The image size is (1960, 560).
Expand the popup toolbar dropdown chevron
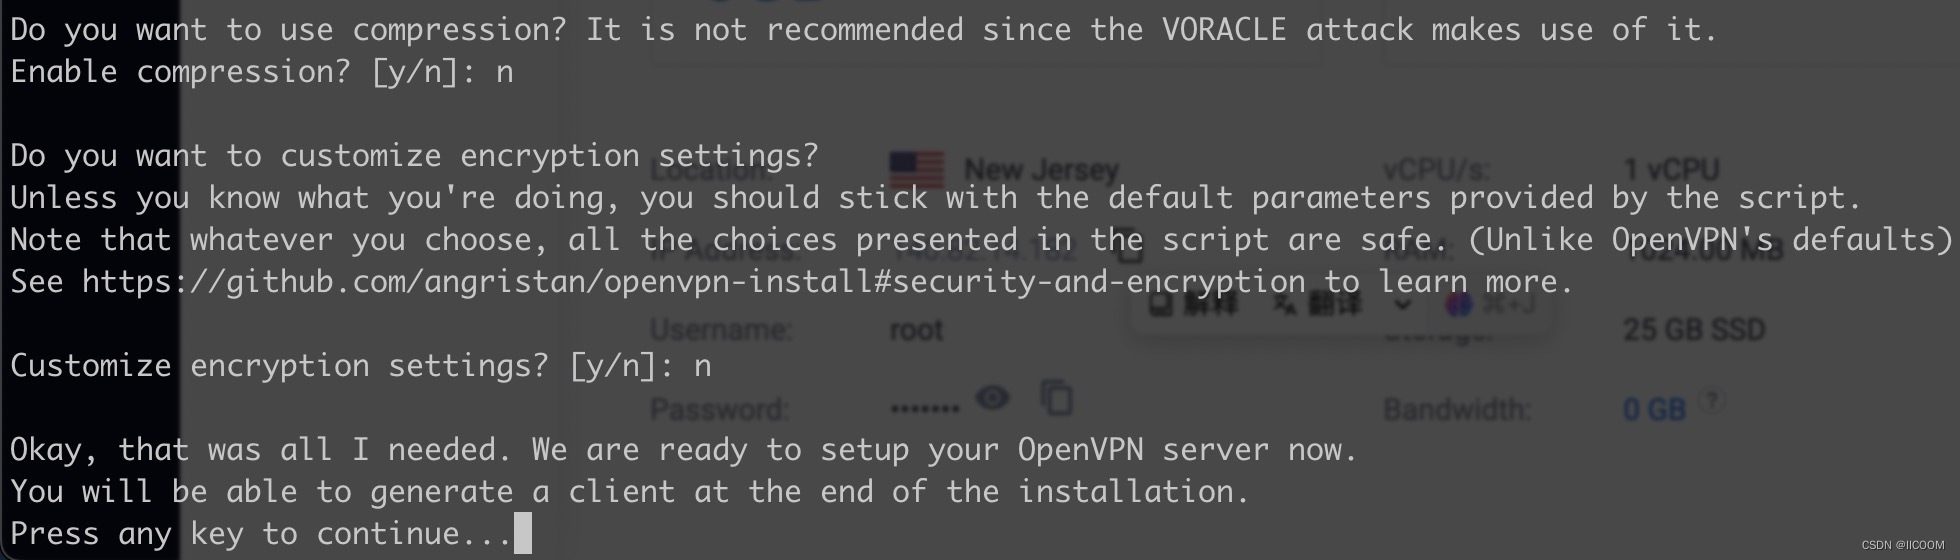click(x=1402, y=304)
